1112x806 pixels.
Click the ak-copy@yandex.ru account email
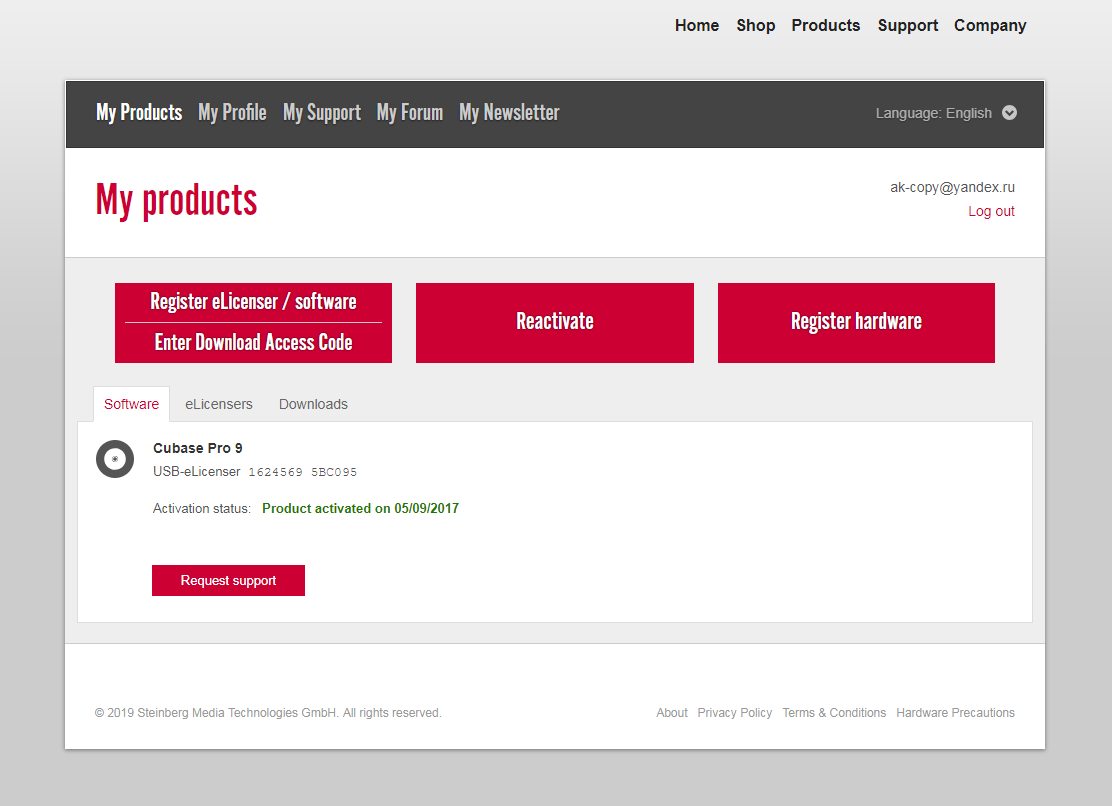[952, 187]
